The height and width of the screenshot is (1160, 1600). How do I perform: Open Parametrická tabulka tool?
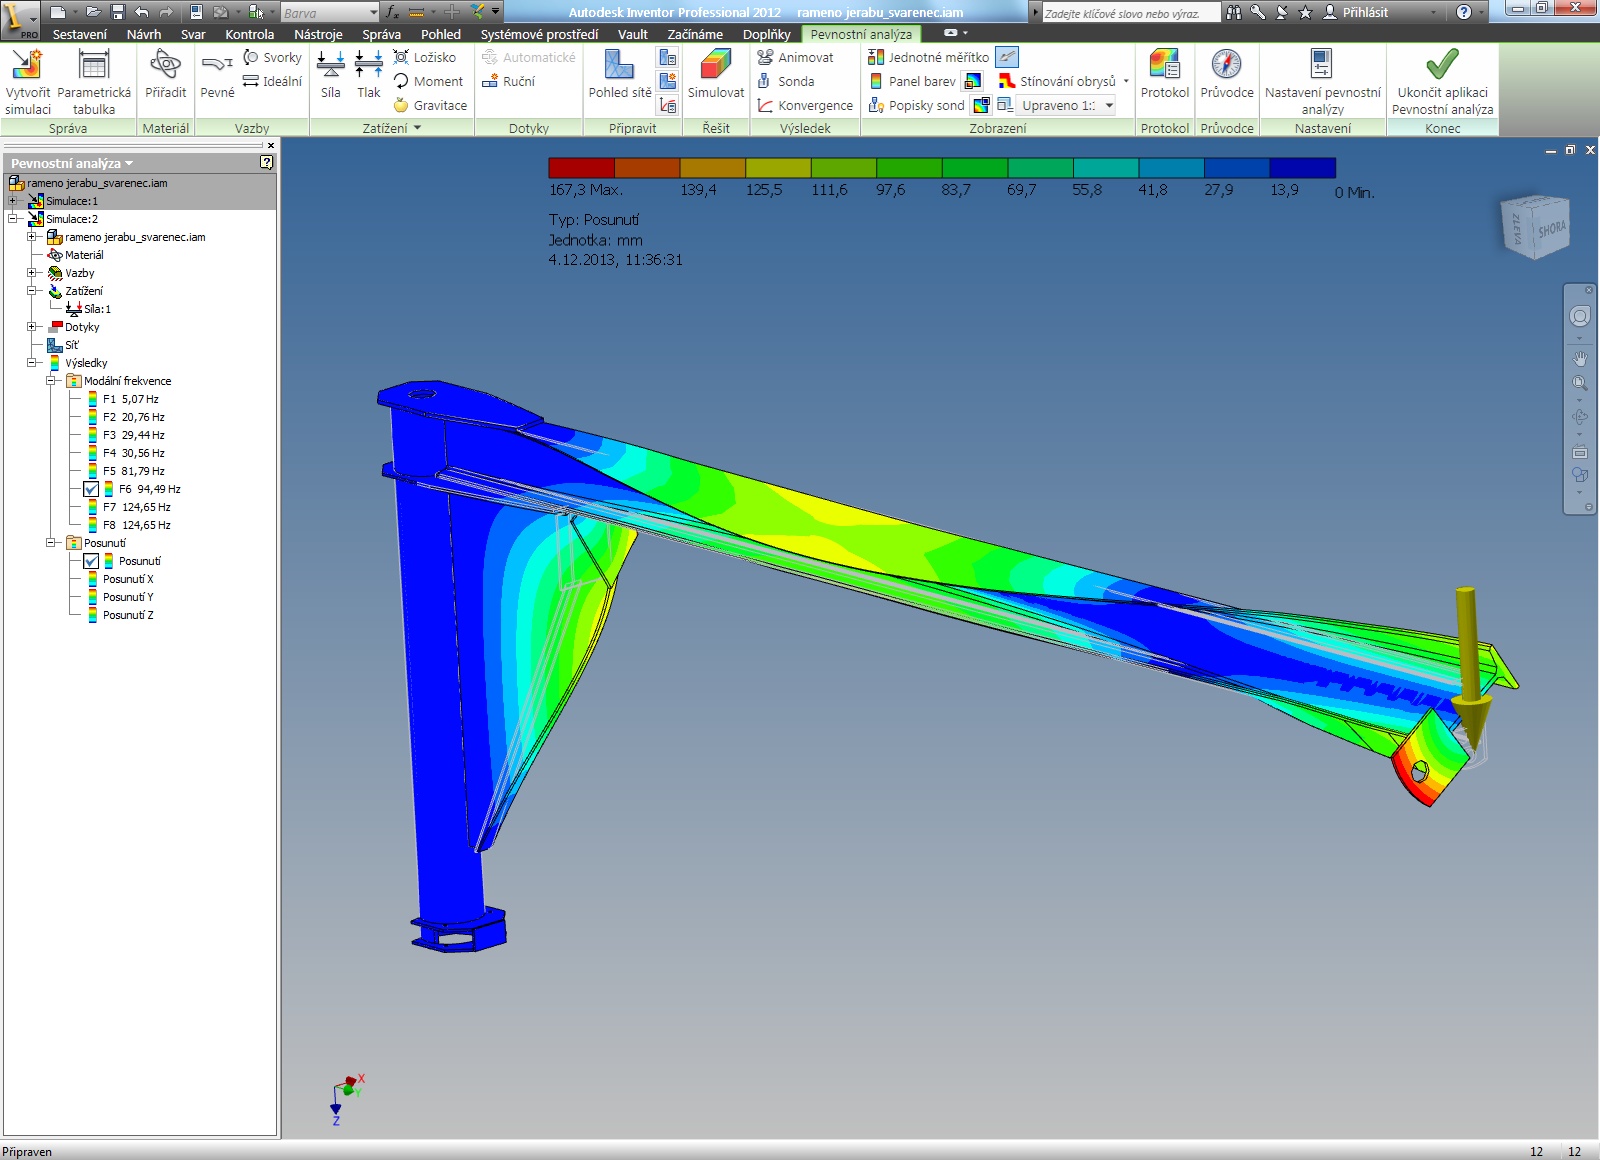point(93,67)
